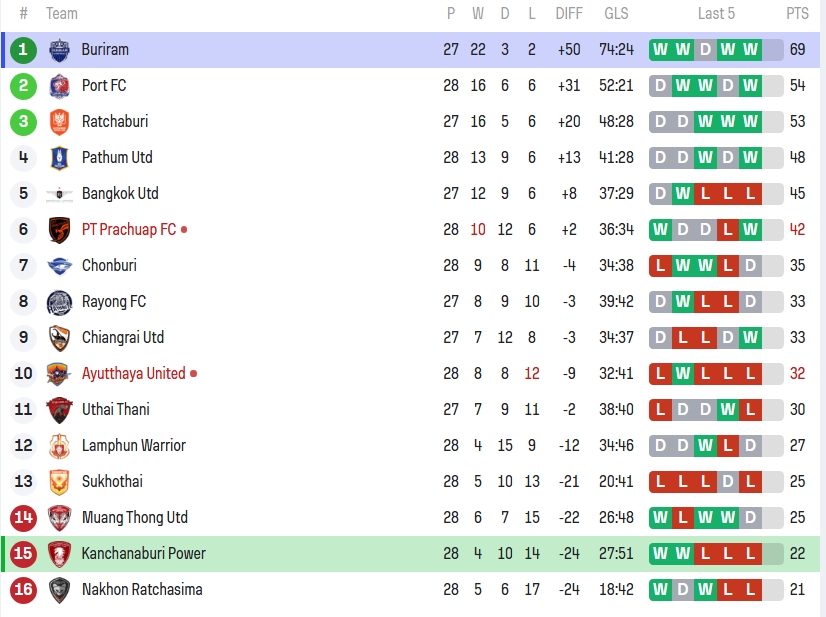Image resolution: width=826 pixels, height=617 pixels.
Task: Click the Muang Thong Utd badge
Action: point(59,517)
